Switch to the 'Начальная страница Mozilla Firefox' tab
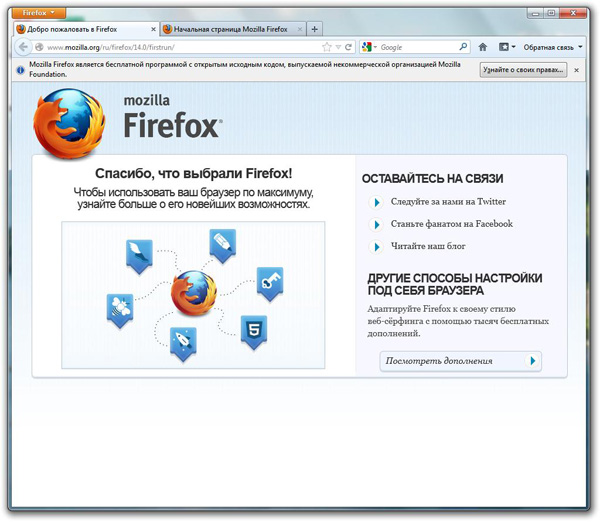 pyautogui.click(x=233, y=29)
